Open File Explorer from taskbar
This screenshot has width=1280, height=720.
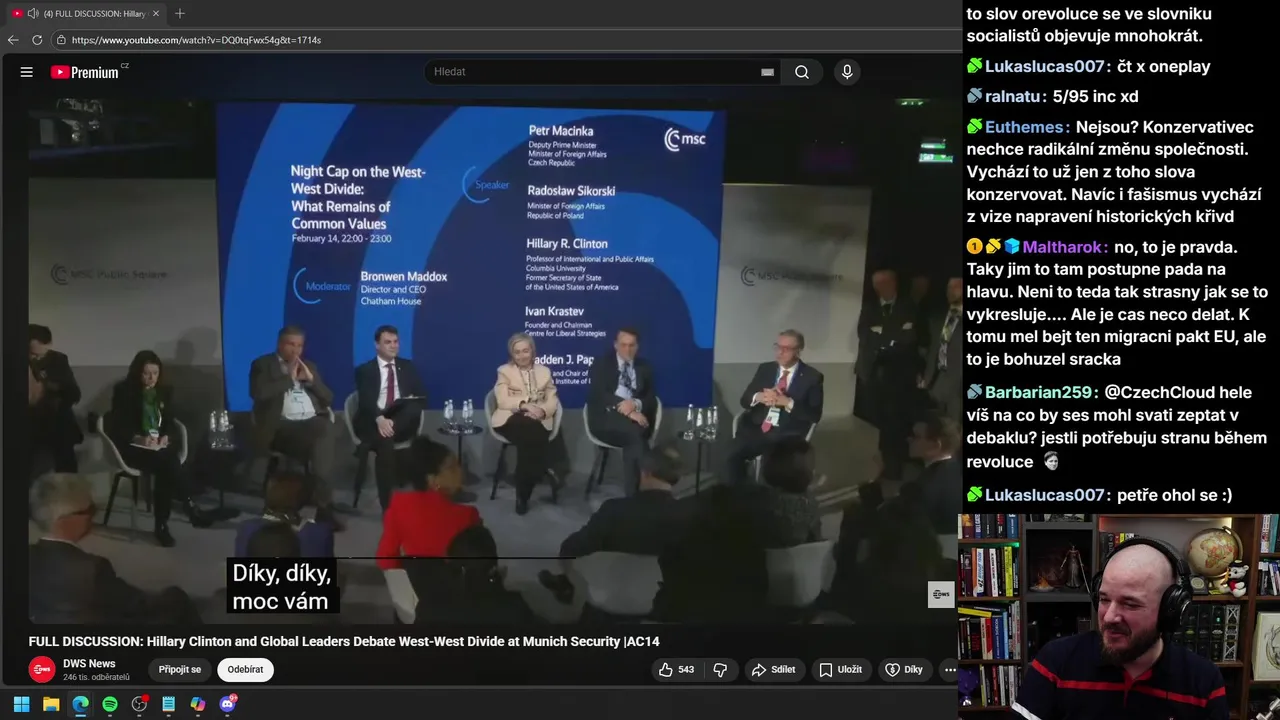click(x=51, y=704)
